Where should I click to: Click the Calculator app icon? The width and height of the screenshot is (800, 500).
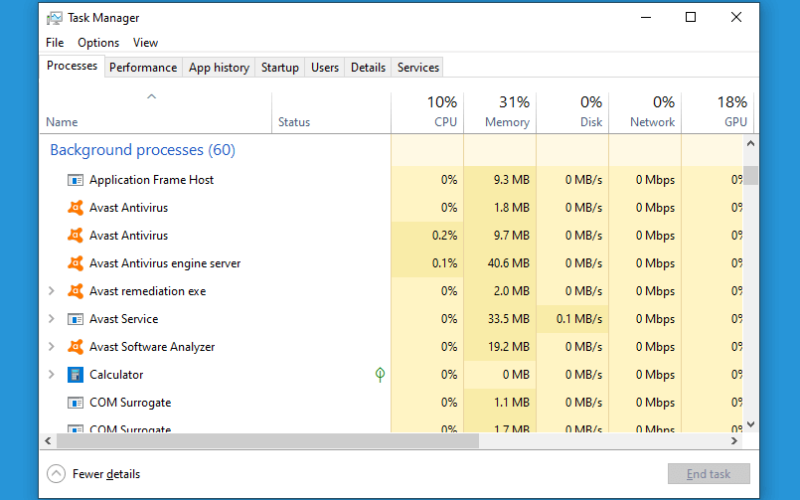[x=75, y=374]
